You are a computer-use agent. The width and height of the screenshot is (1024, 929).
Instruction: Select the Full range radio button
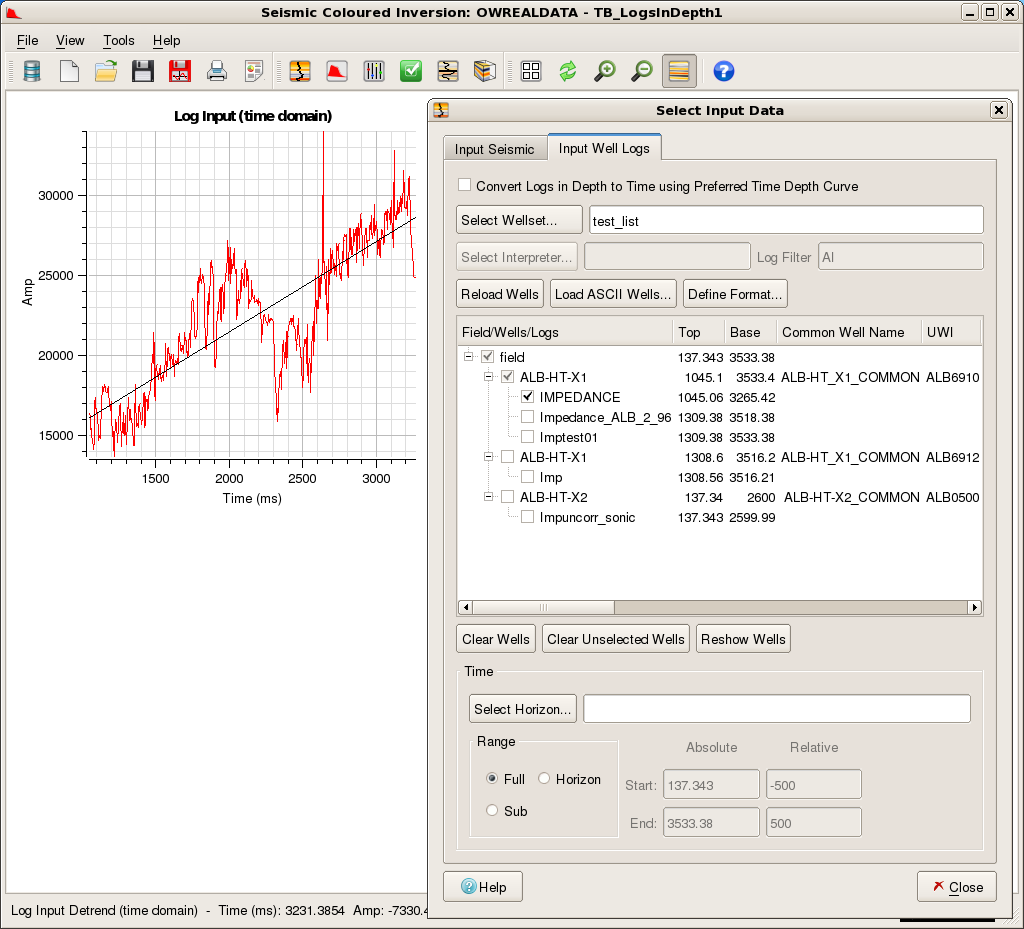click(x=492, y=778)
